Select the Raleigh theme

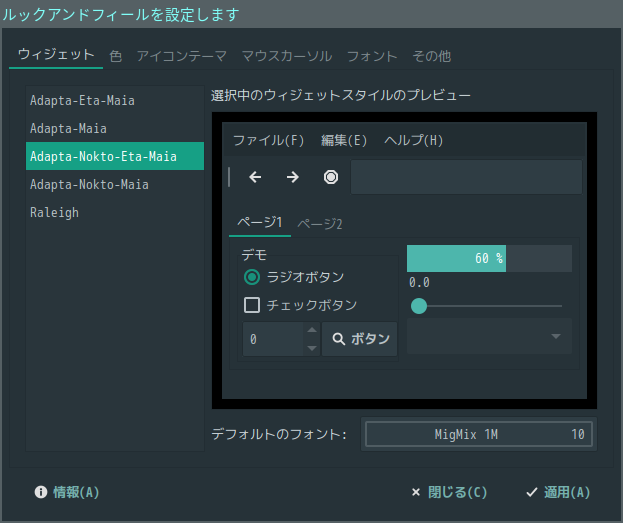115,212
